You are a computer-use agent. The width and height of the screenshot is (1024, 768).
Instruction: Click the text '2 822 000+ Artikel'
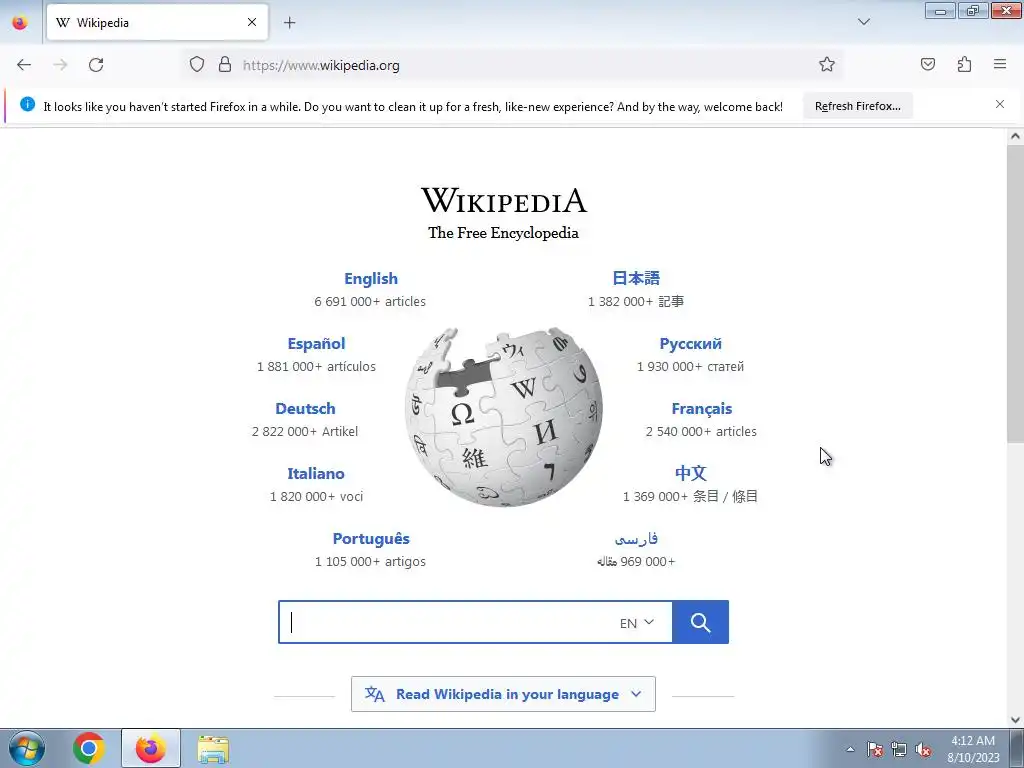coord(305,432)
